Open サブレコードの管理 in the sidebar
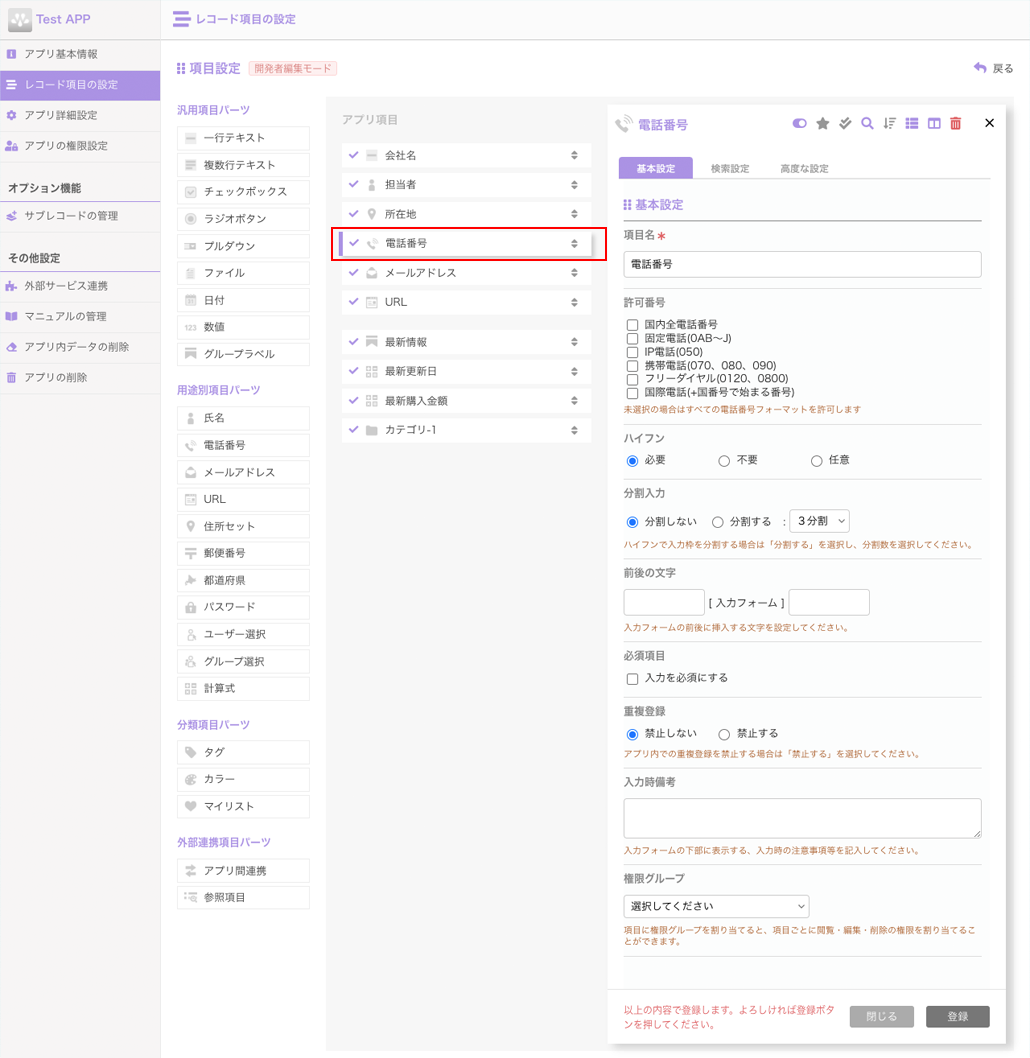The height and width of the screenshot is (1058, 1030). 80,216
